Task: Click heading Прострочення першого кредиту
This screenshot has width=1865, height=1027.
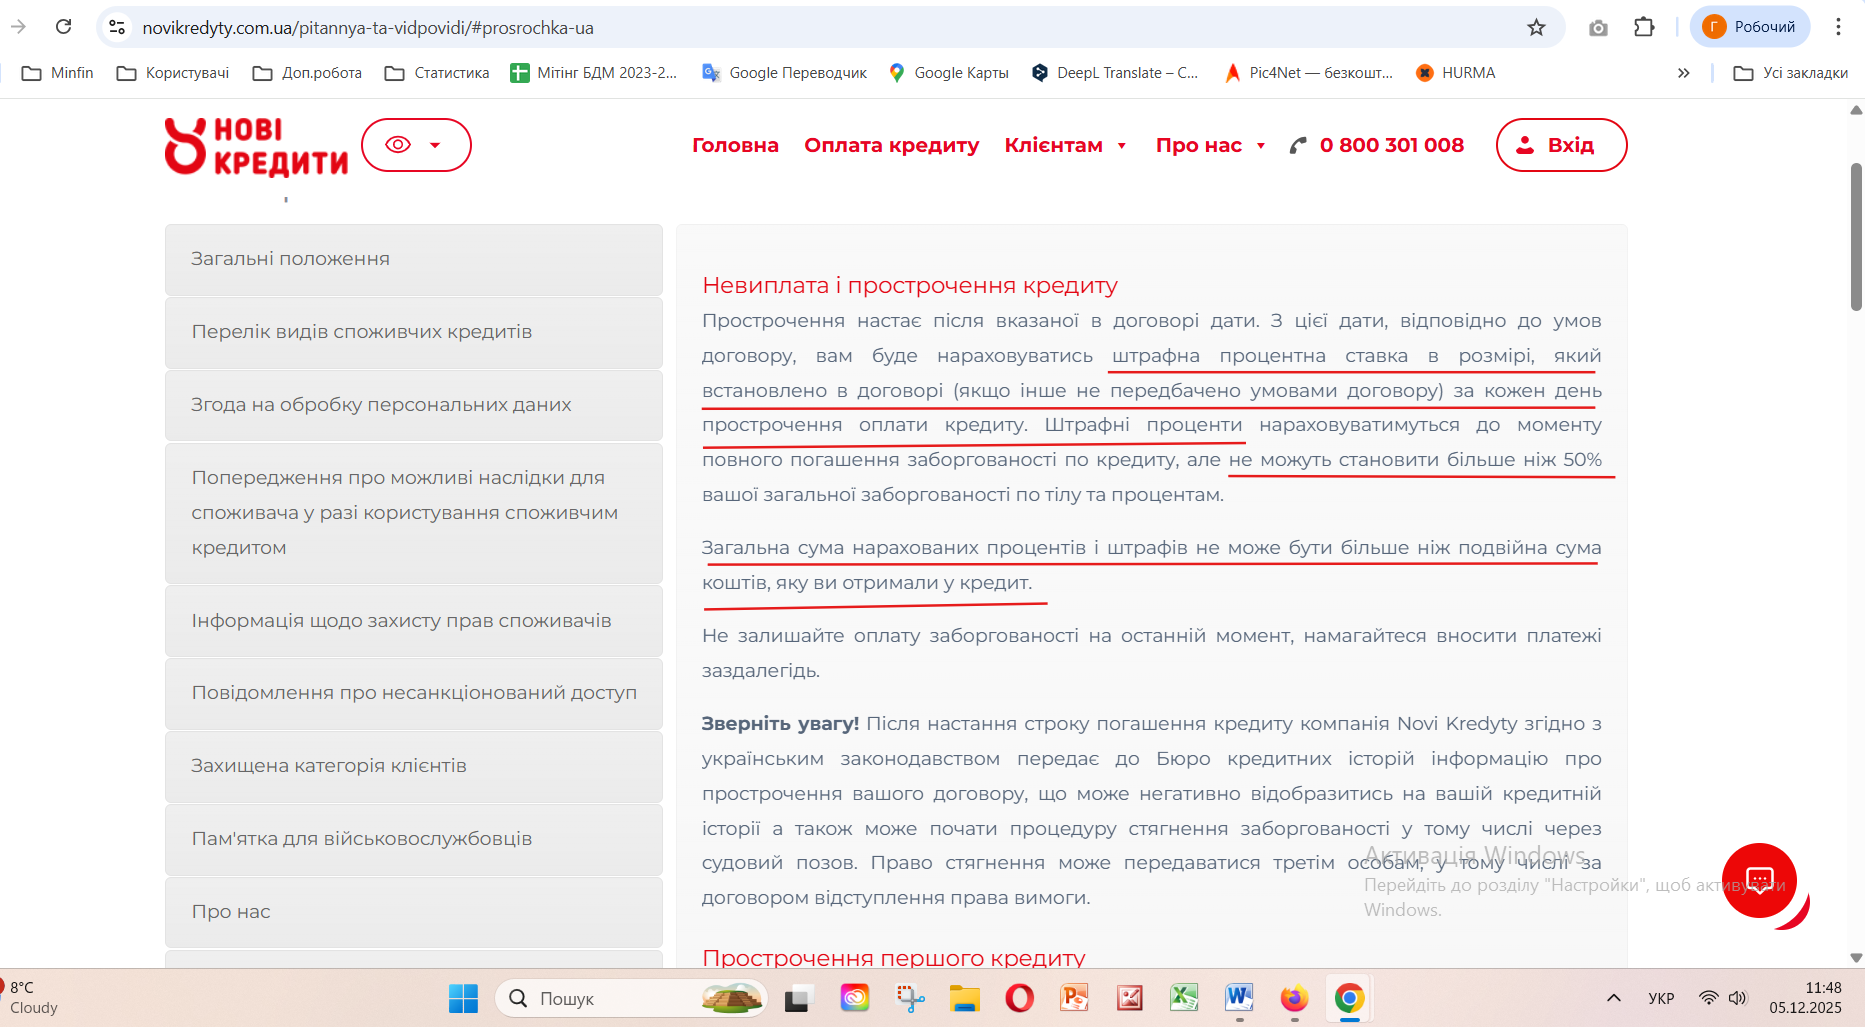Action: (x=894, y=958)
